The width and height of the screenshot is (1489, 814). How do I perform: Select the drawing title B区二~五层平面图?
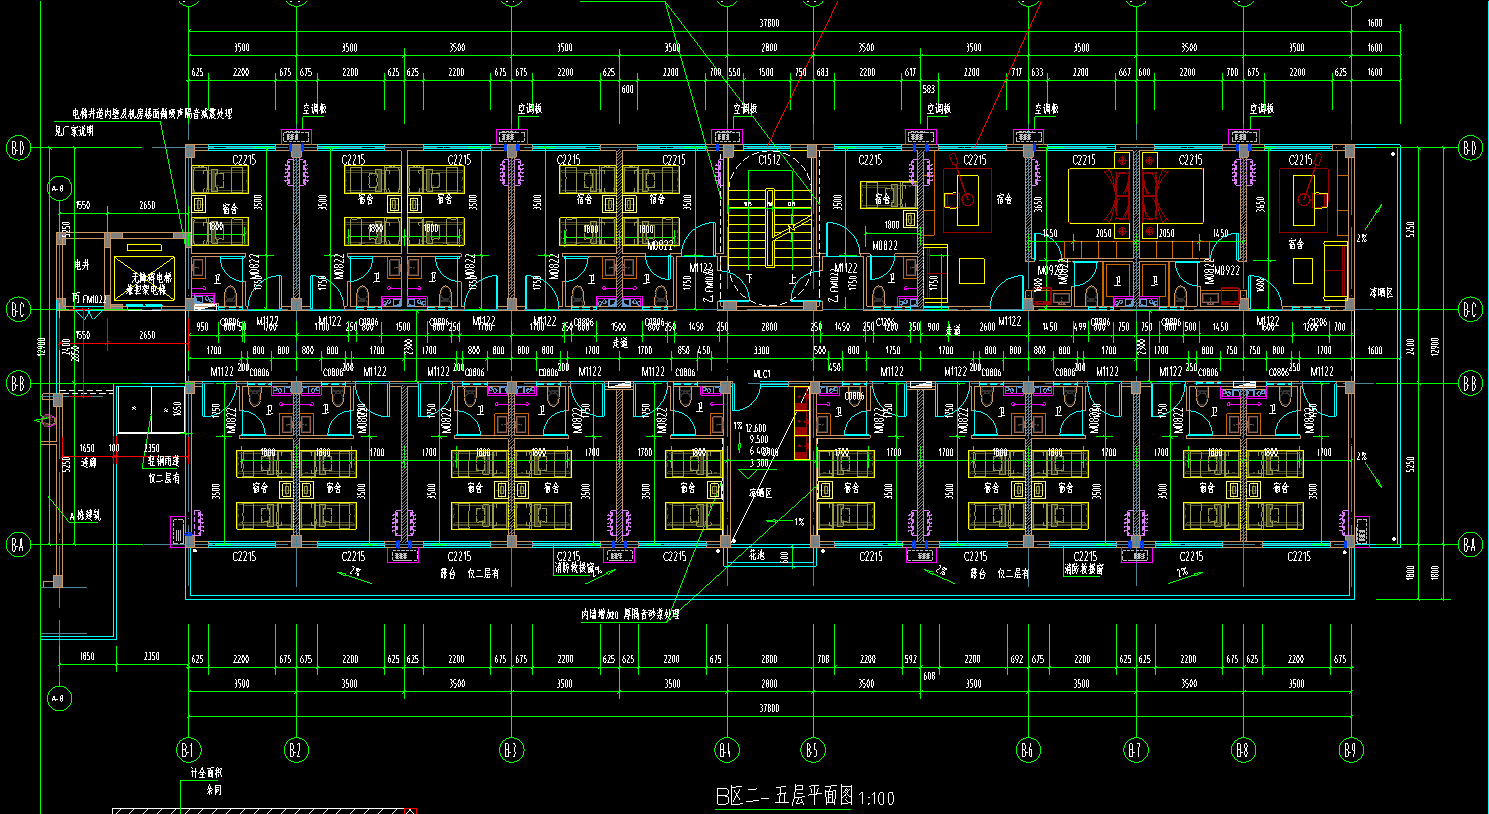pos(784,797)
